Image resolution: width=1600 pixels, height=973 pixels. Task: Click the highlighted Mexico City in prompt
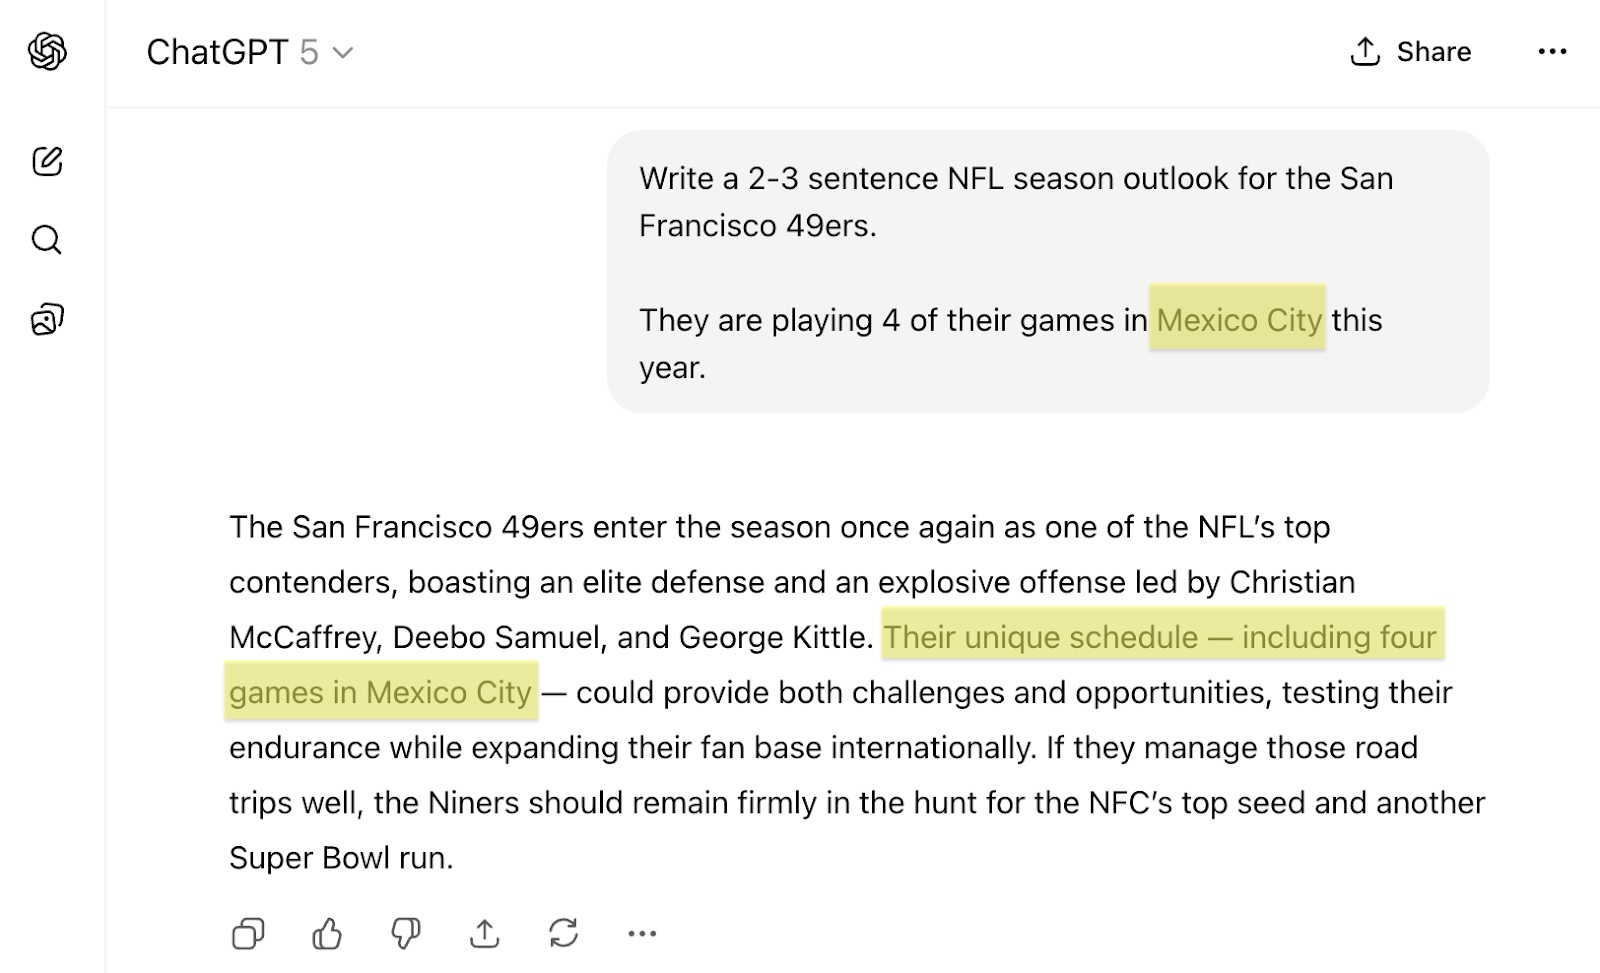coord(1238,320)
